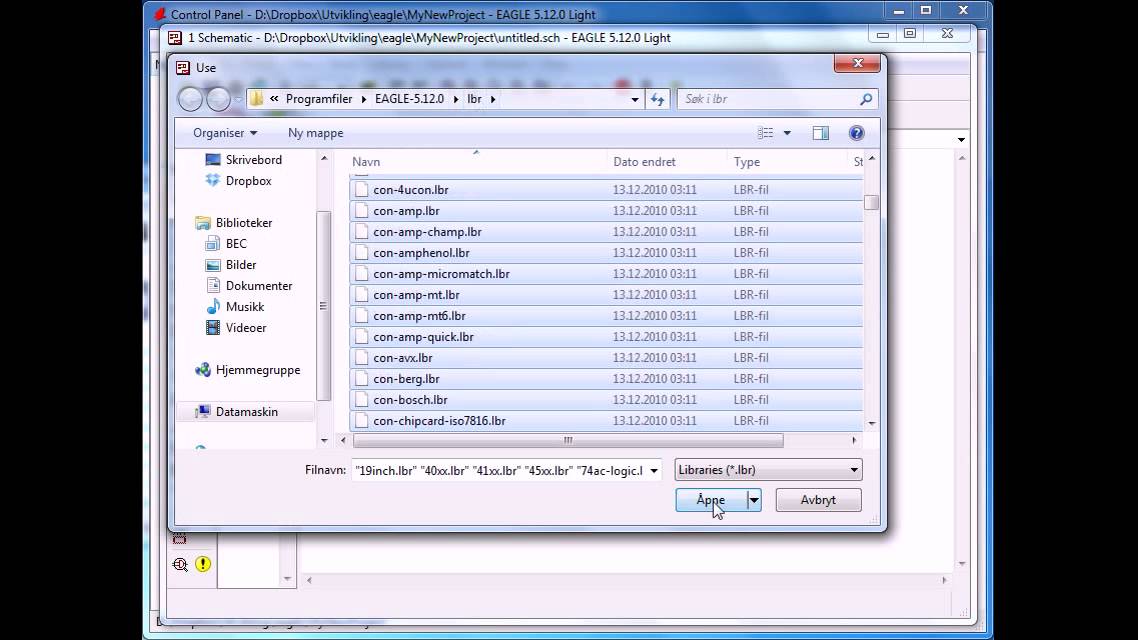Toggle the preview pane icon

[x=821, y=133]
